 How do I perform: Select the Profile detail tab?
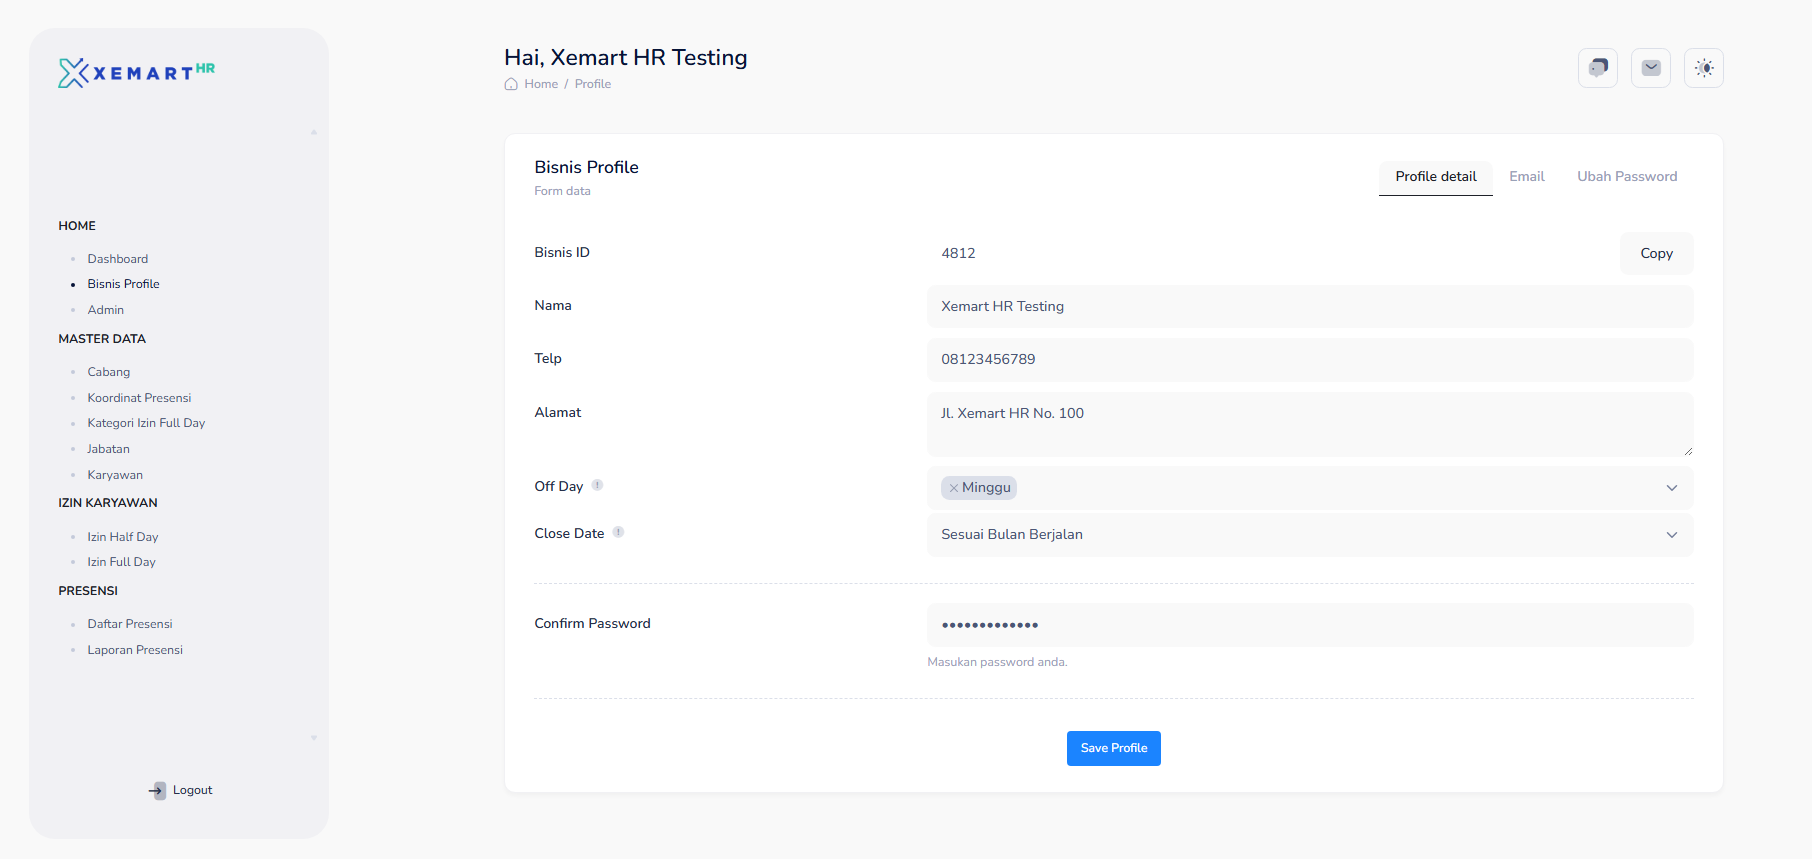pyautogui.click(x=1435, y=176)
